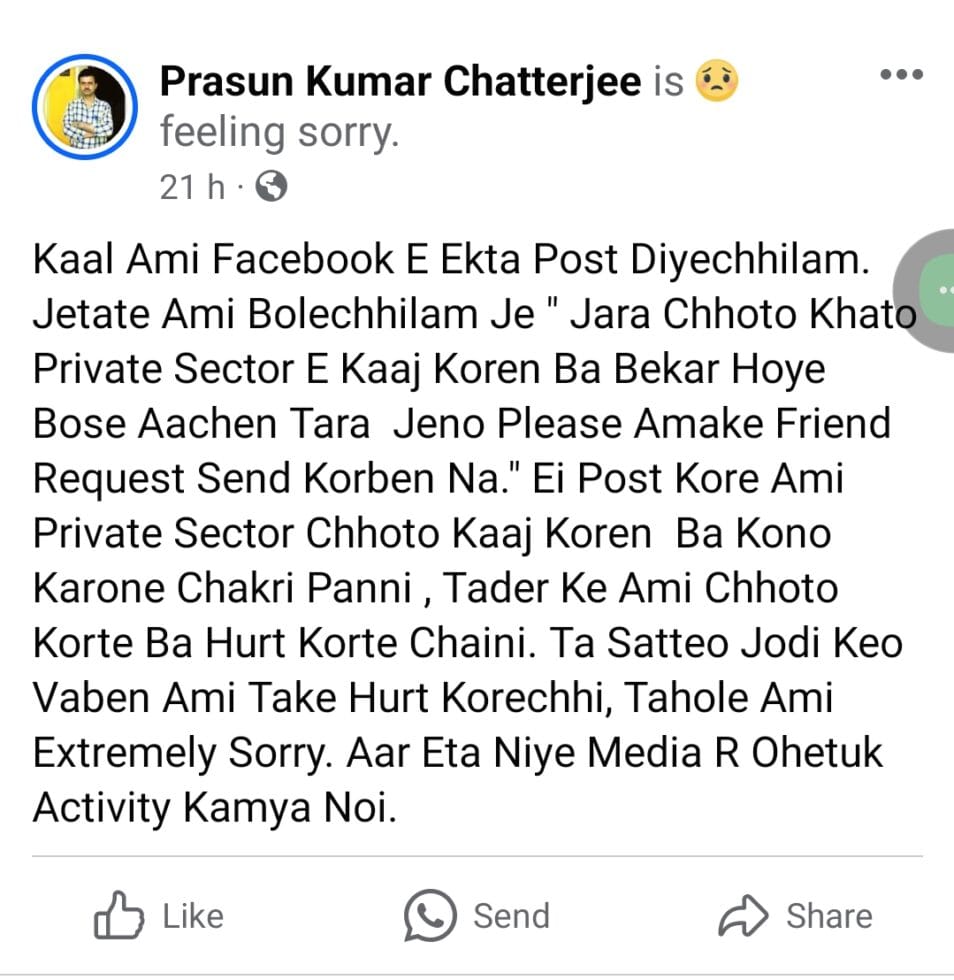Open Prasun Kumar Chatterjee's profile name link
Screen dimensions: 954x980
(400, 82)
